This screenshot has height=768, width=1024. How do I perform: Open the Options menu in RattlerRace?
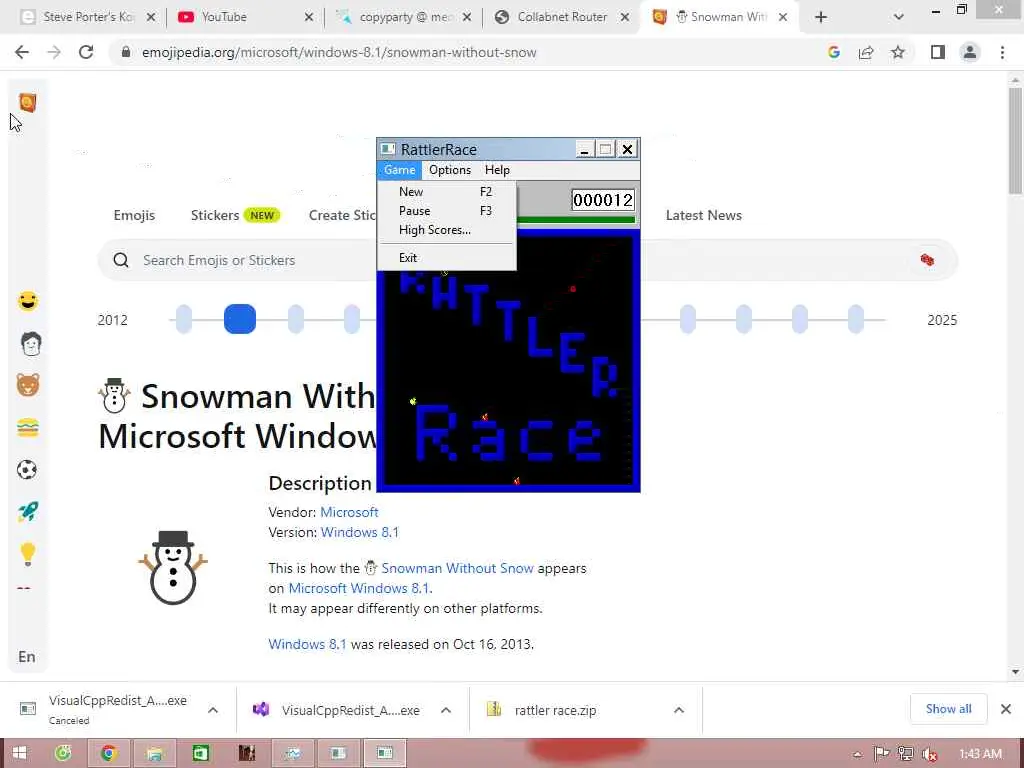click(x=449, y=170)
